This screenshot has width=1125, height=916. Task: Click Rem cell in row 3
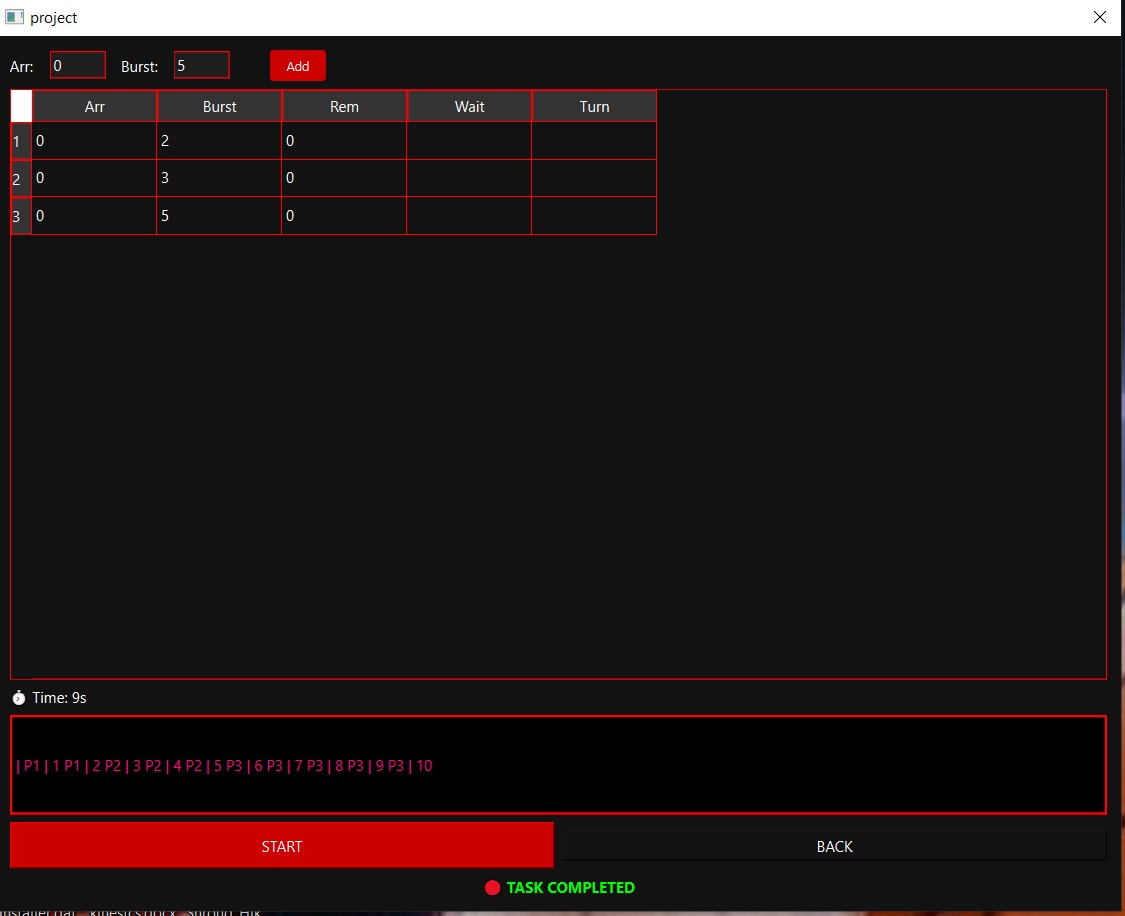[x=344, y=215]
